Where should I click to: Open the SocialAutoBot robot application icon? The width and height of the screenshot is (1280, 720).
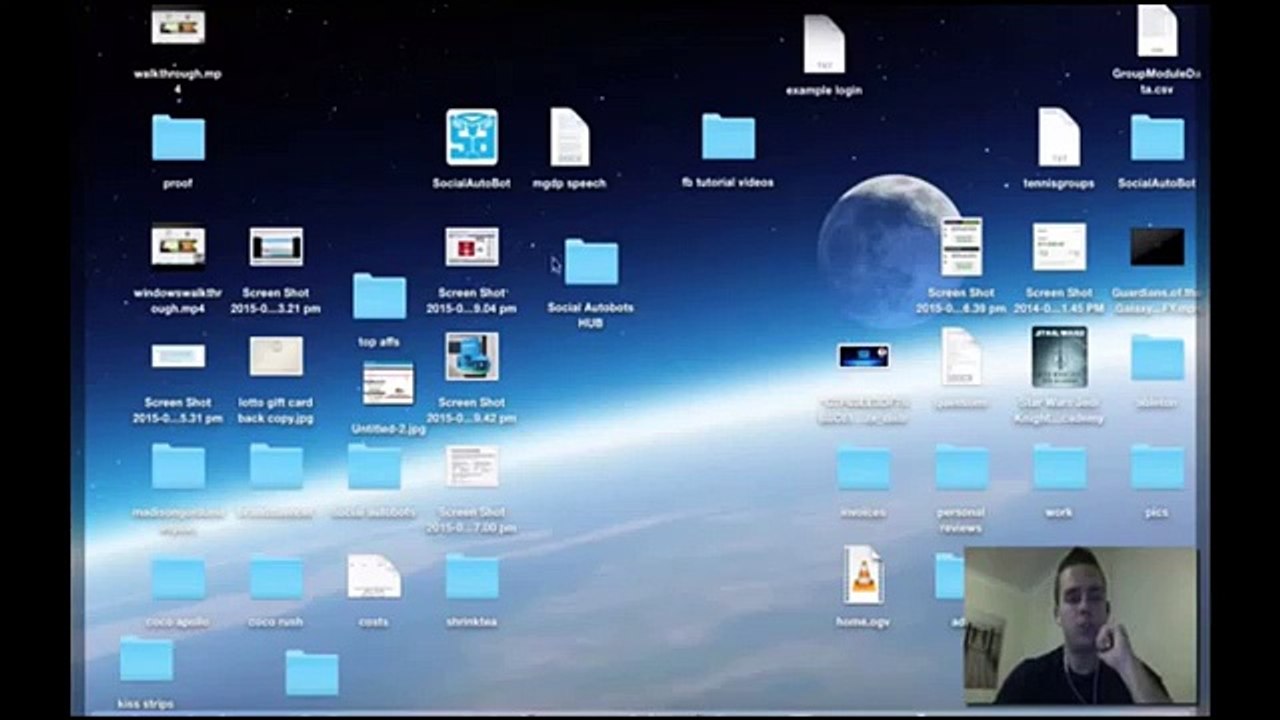click(471, 138)
